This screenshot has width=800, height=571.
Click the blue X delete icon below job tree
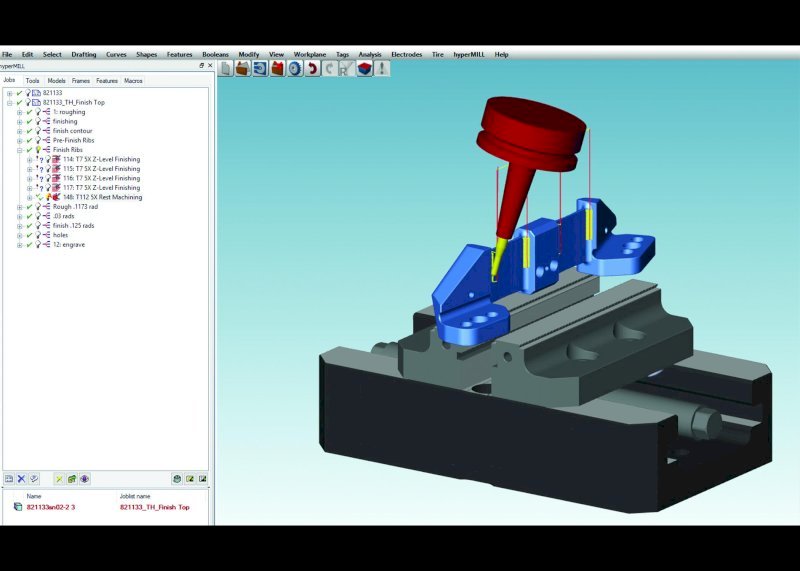click(x=21, y=479)
